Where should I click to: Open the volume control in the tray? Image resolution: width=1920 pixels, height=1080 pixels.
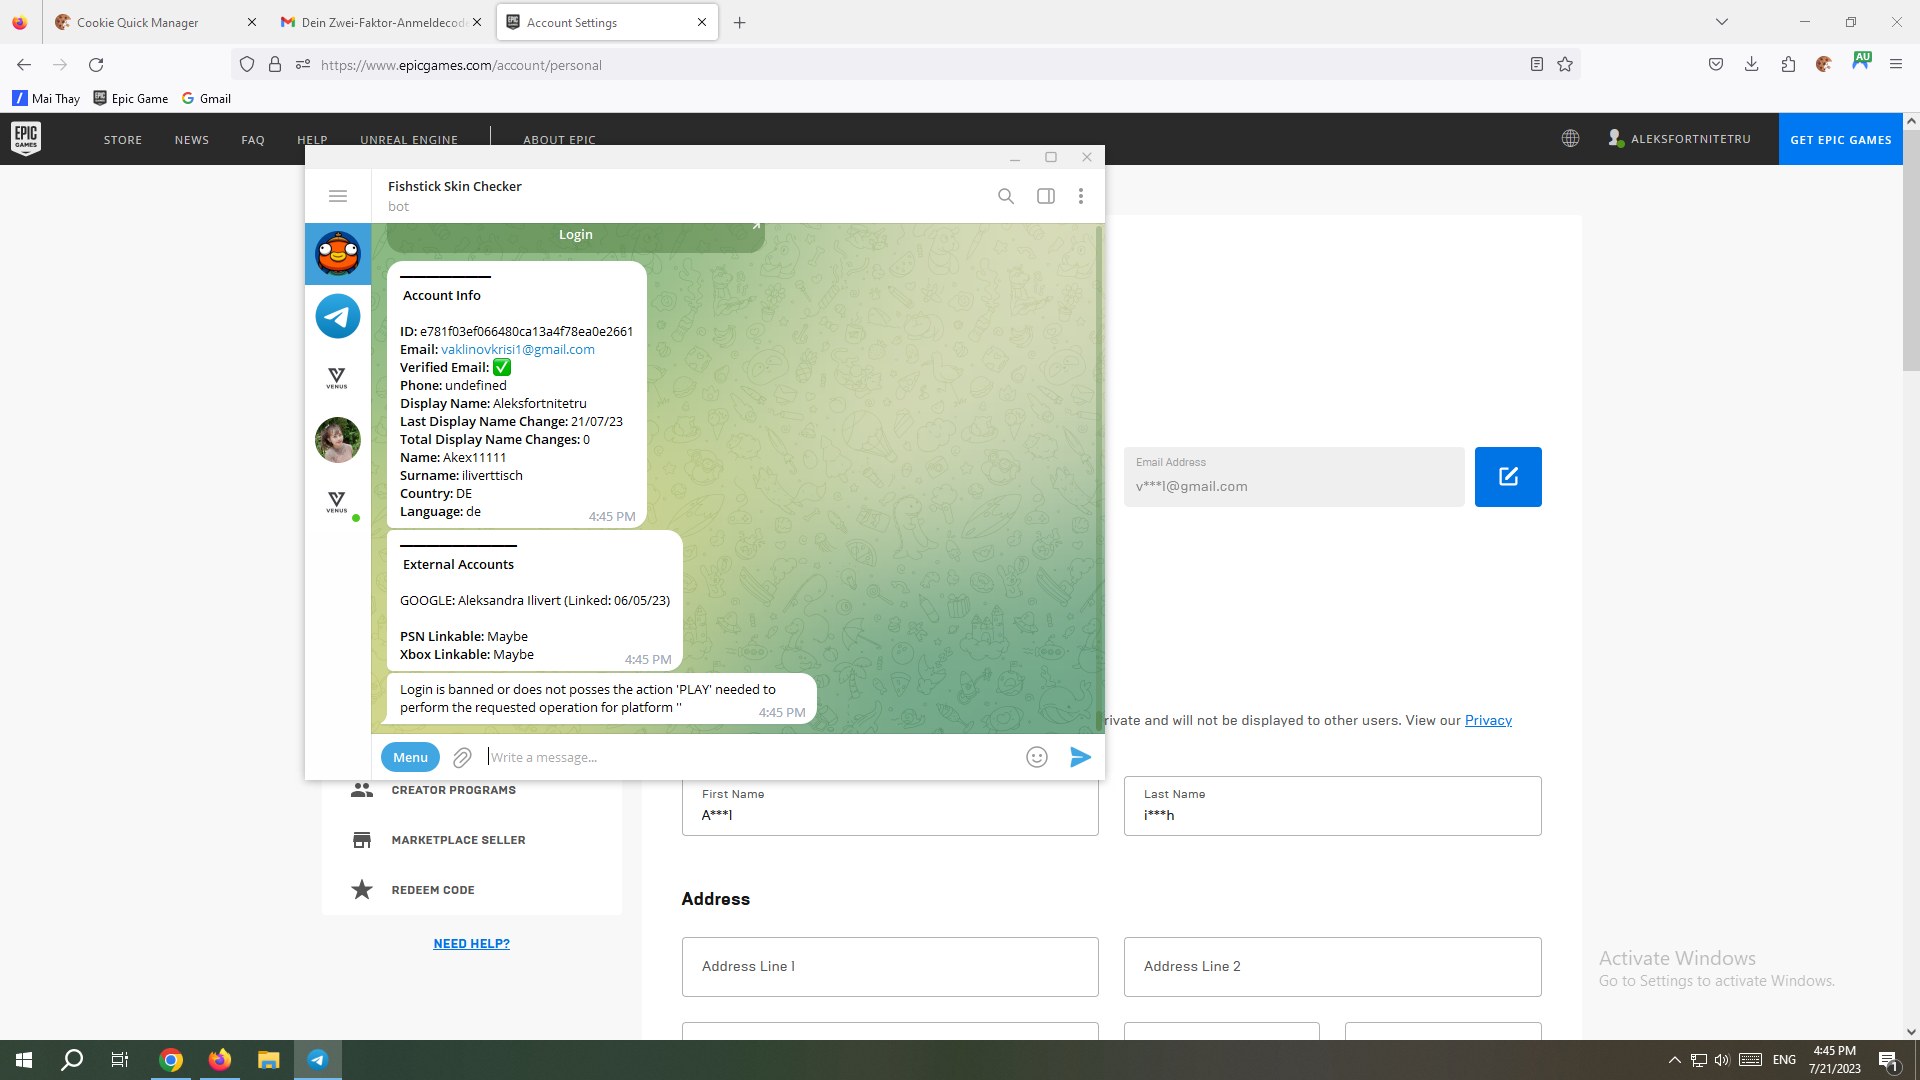click(1722, 1060)
